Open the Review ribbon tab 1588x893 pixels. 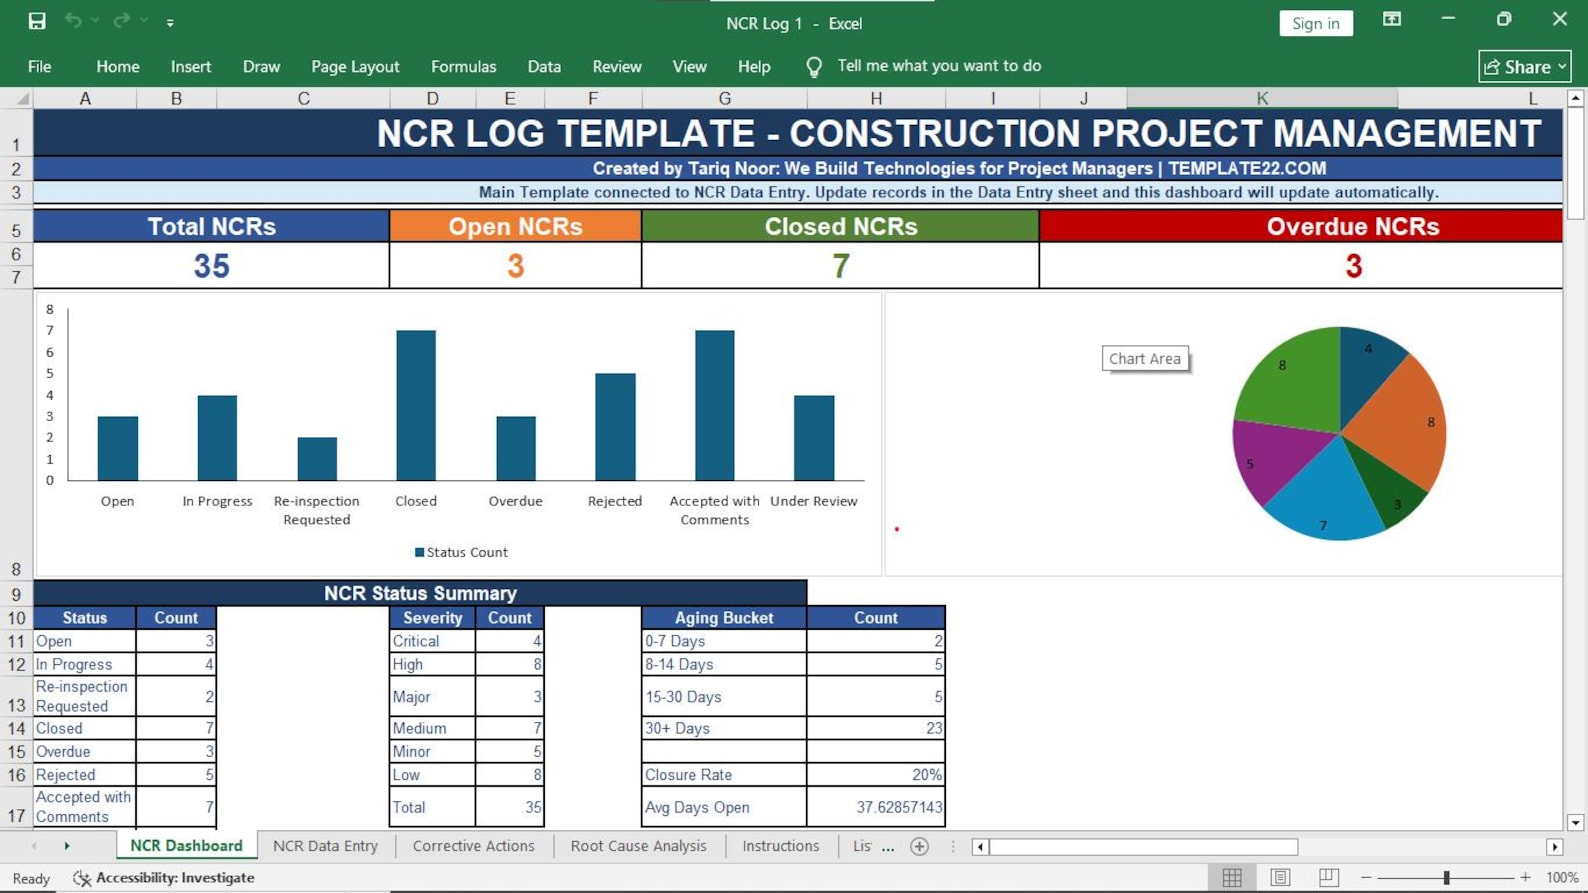(617, 66)
